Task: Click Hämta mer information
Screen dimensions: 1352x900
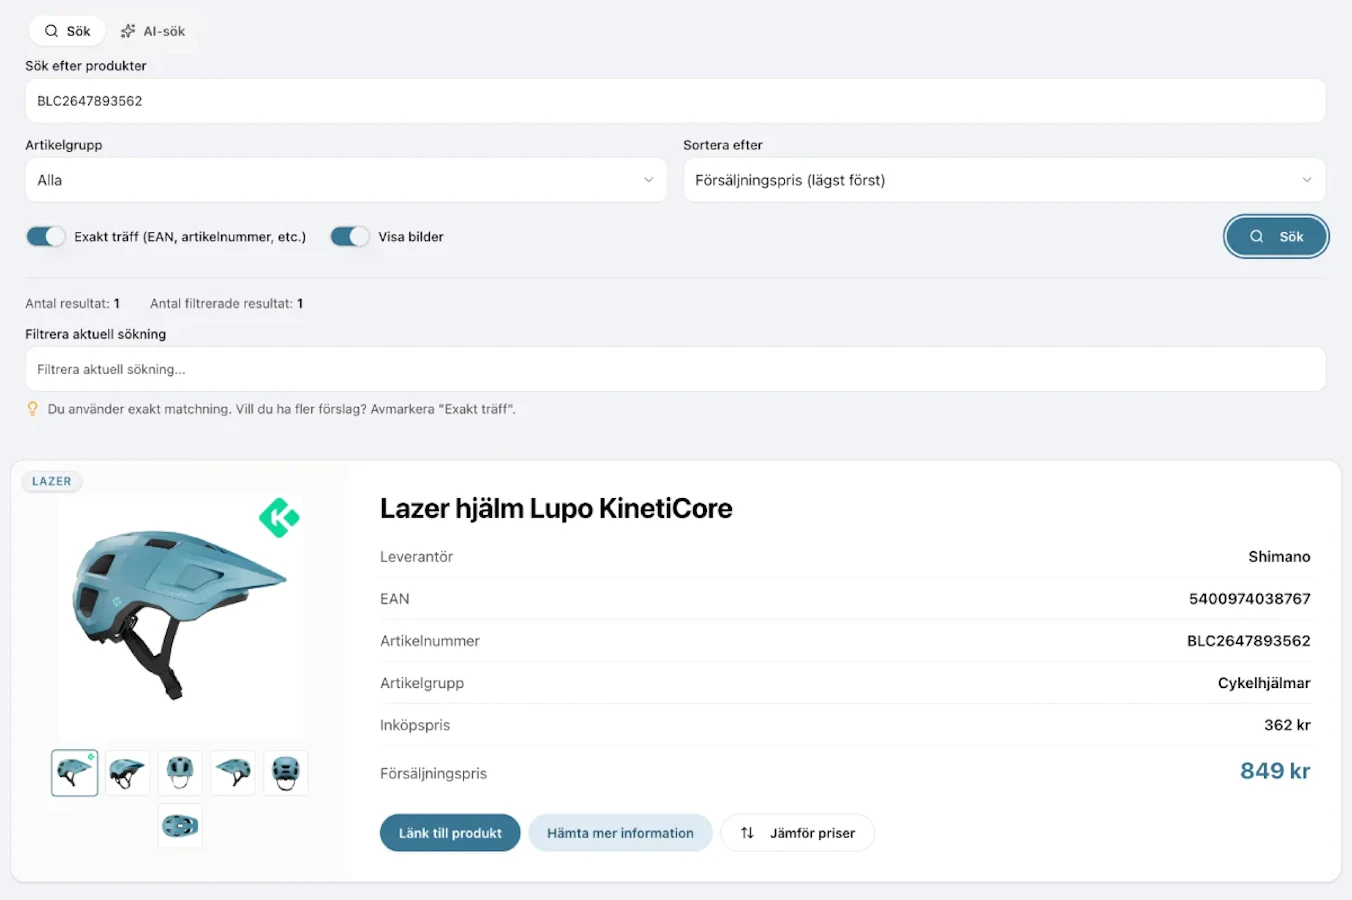Action: click(x=620, y=833)
